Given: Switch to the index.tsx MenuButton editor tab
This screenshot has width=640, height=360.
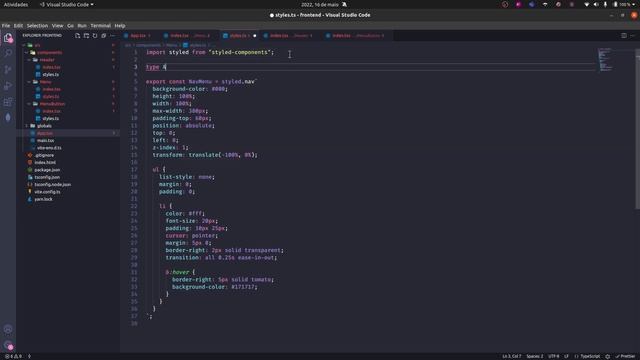Looking at the screenshot, I should [x=357, y=36].
